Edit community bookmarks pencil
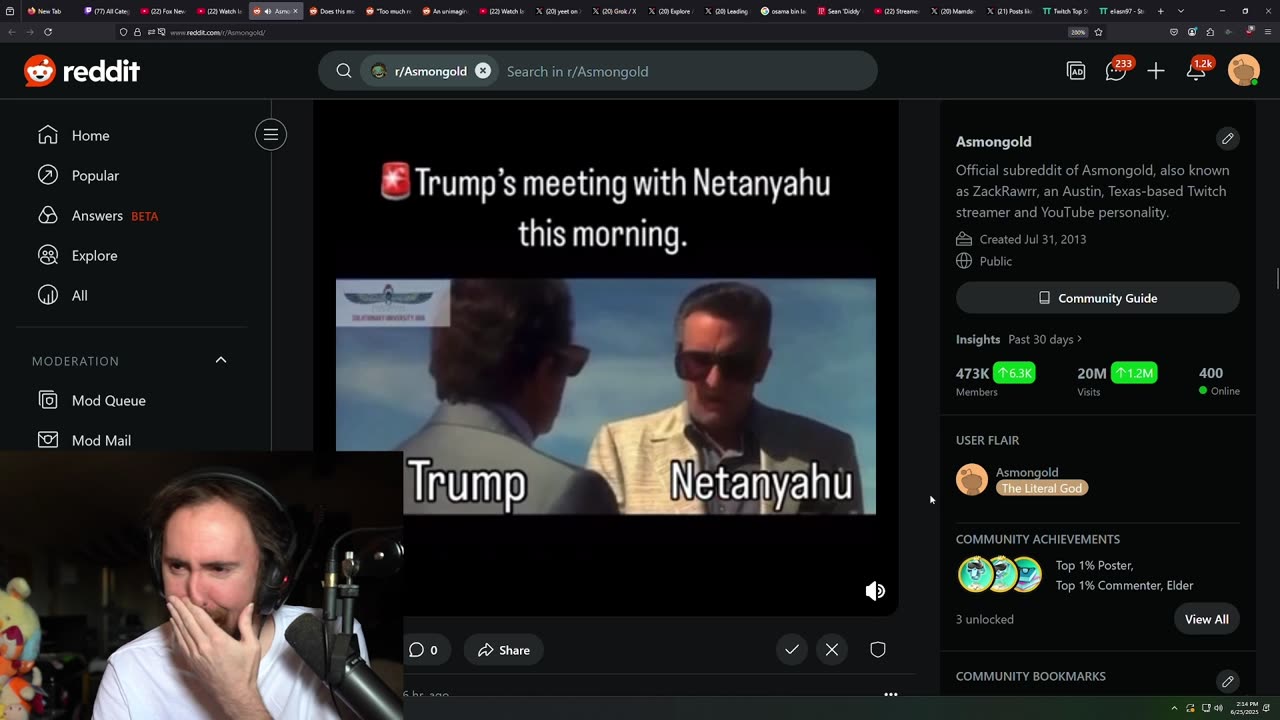This screenshot has height=720, width=1280. pyautogui.click(x=1228, y=681)
